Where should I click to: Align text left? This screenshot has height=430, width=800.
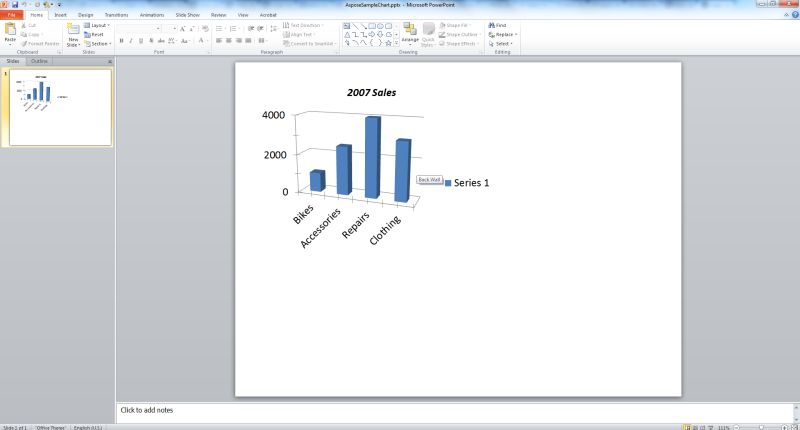pos(219,41)
